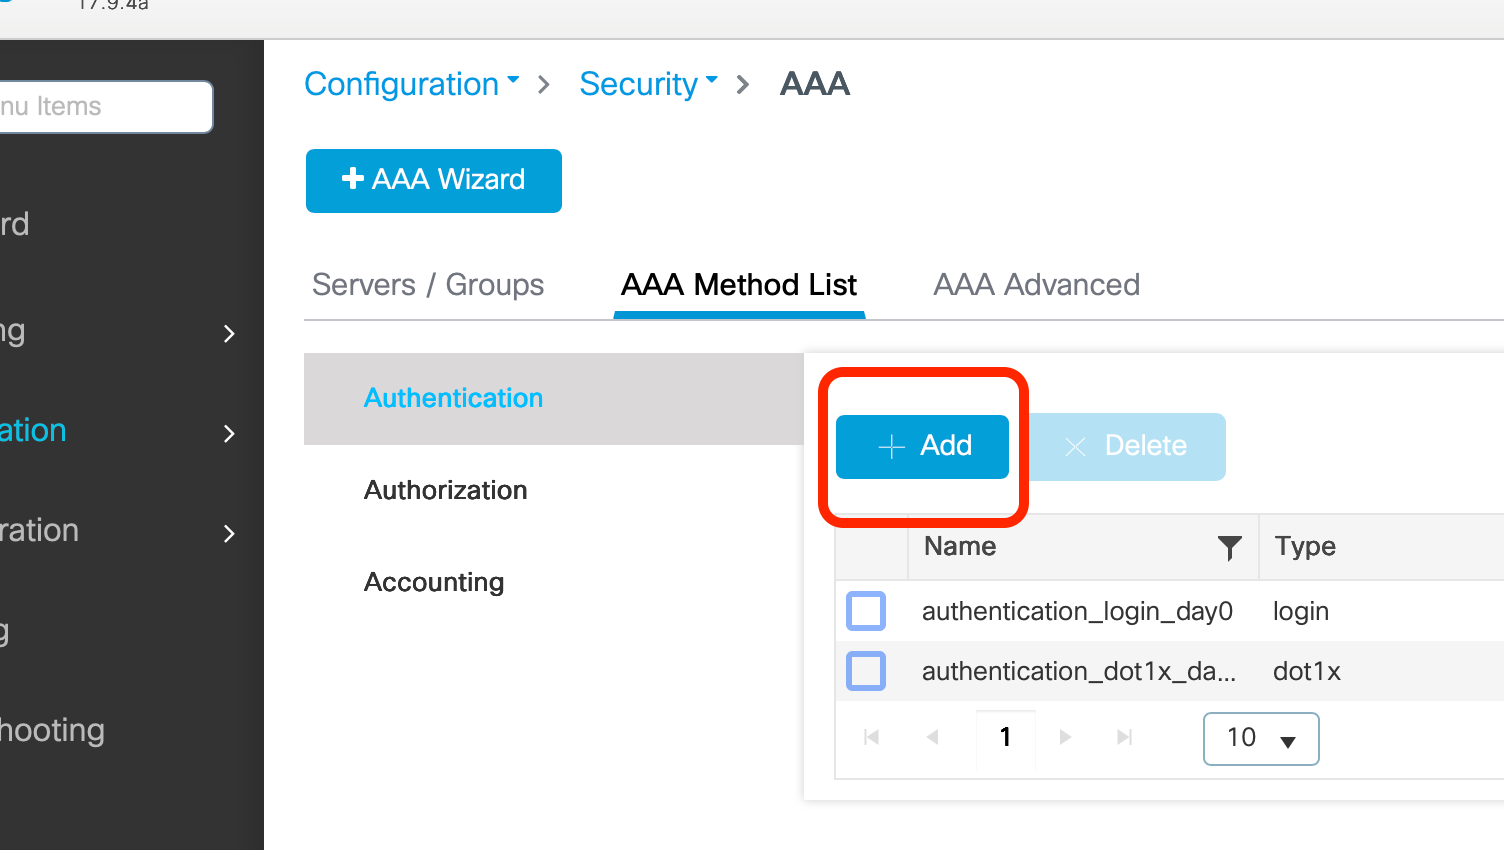Open the items-per-page dropdown showing 10
1504x850 pixels.
click(x=1260, y=739)
